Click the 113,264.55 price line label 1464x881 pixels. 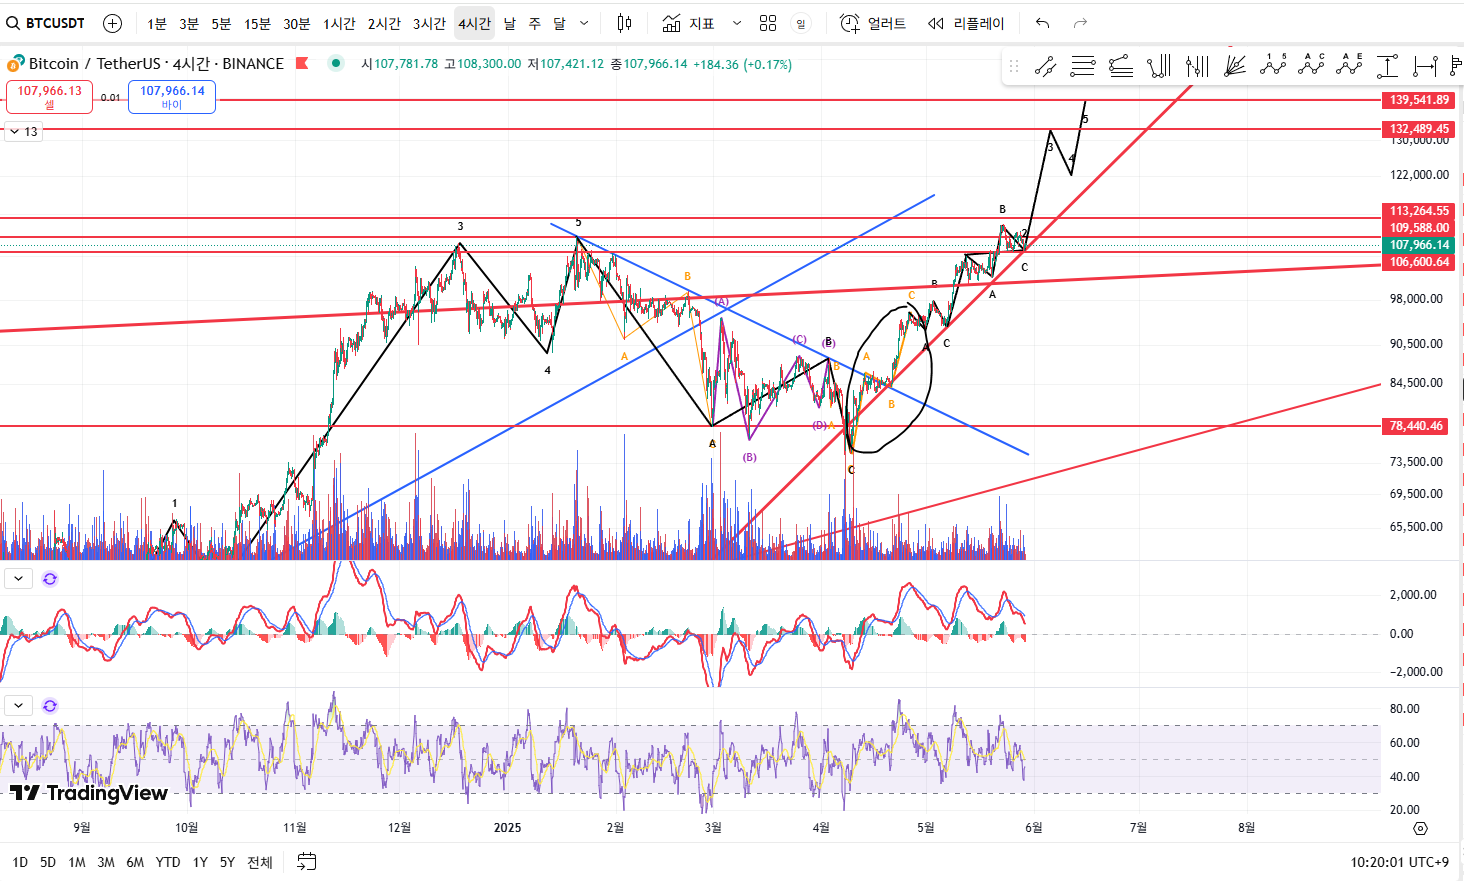pyautogui.click(x=1419, y=211)
